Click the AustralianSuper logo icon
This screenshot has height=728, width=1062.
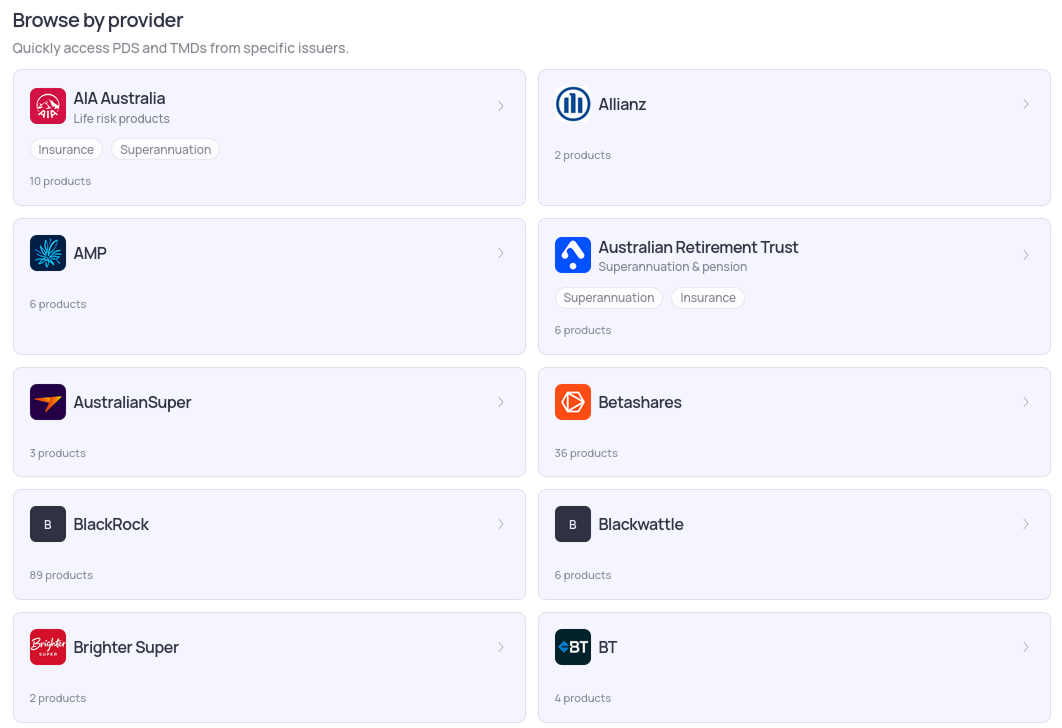pyautogui.click(x=47, y=402)
